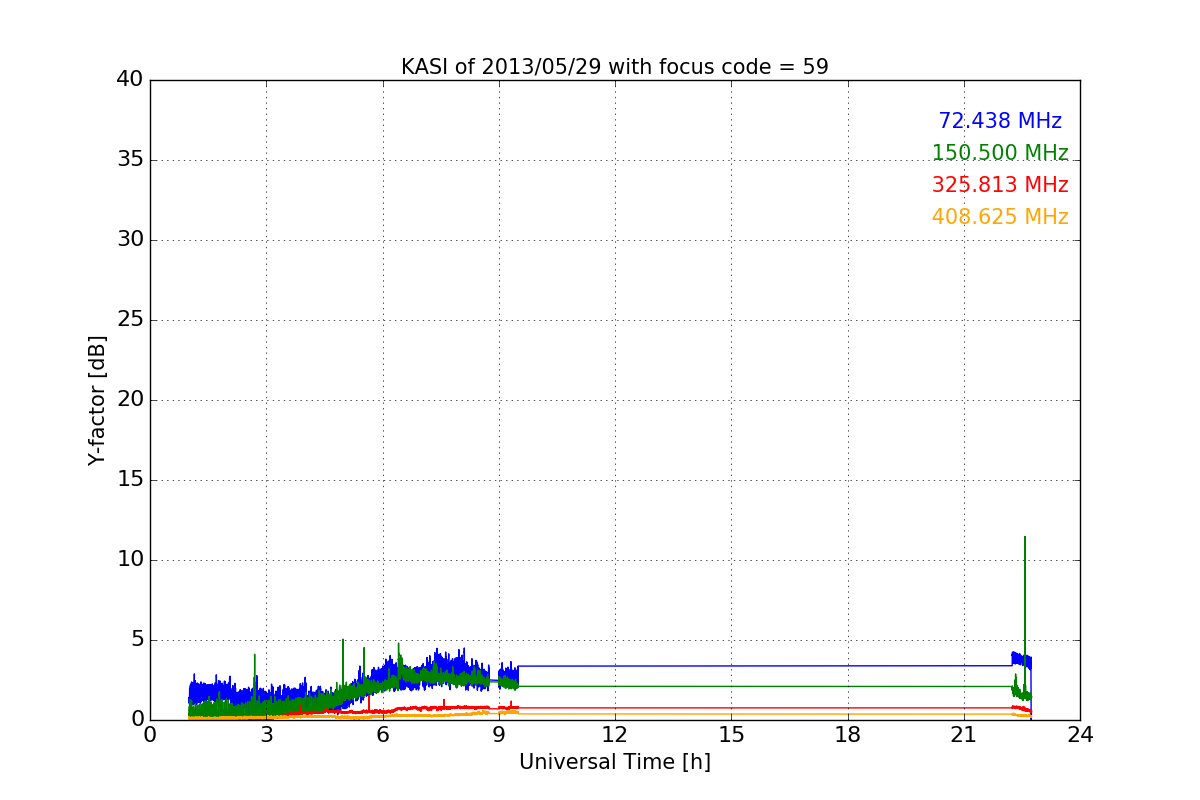Click the x-axis tick label 3
Image resolution: width=1200 pixels, height=800 pixels.
point(266,735)
